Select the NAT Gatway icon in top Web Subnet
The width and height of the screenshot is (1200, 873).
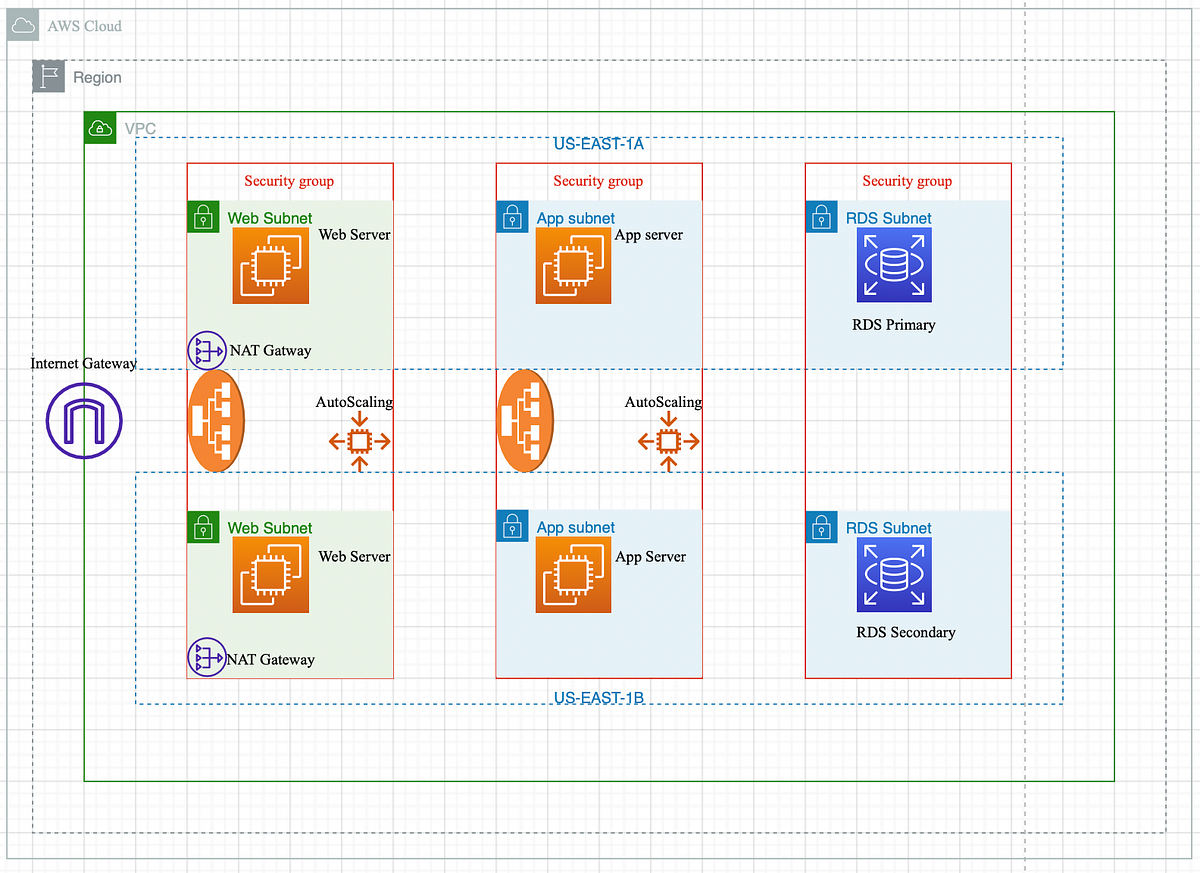pyautogui.click(x=207, y=350)
